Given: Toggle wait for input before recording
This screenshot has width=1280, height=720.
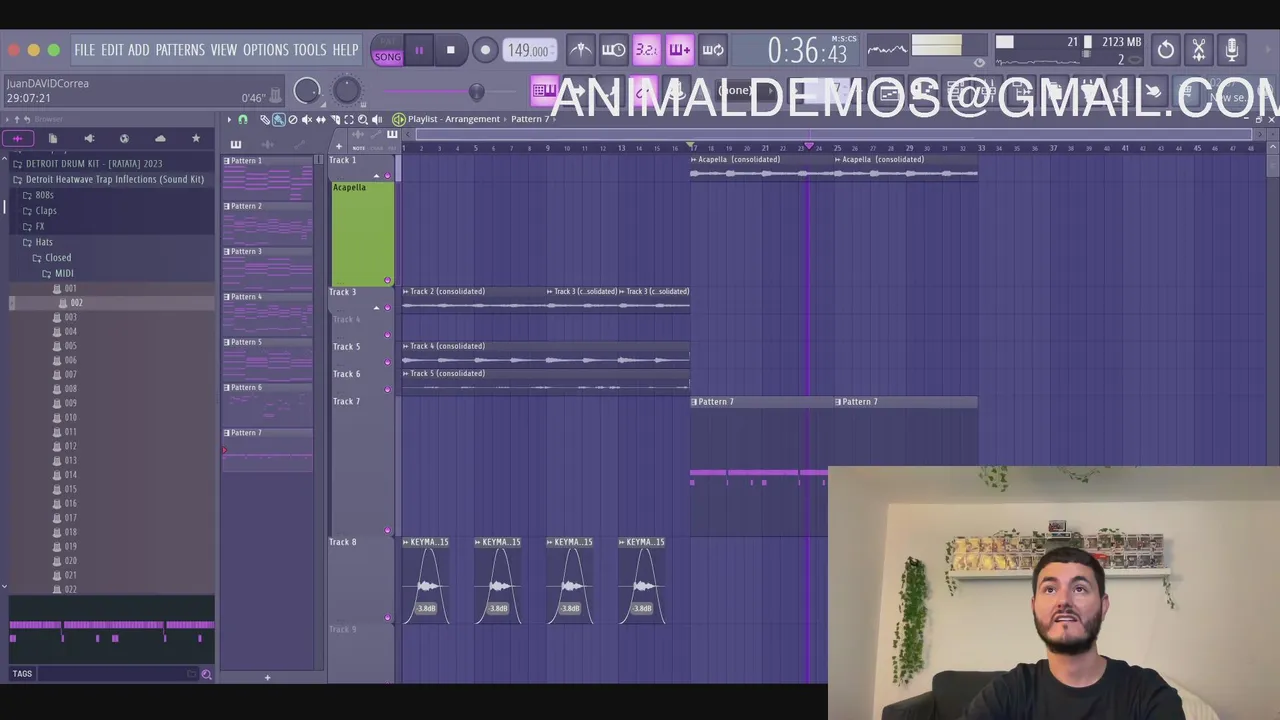Looking at the screenshot, I should tap(614, 50).
